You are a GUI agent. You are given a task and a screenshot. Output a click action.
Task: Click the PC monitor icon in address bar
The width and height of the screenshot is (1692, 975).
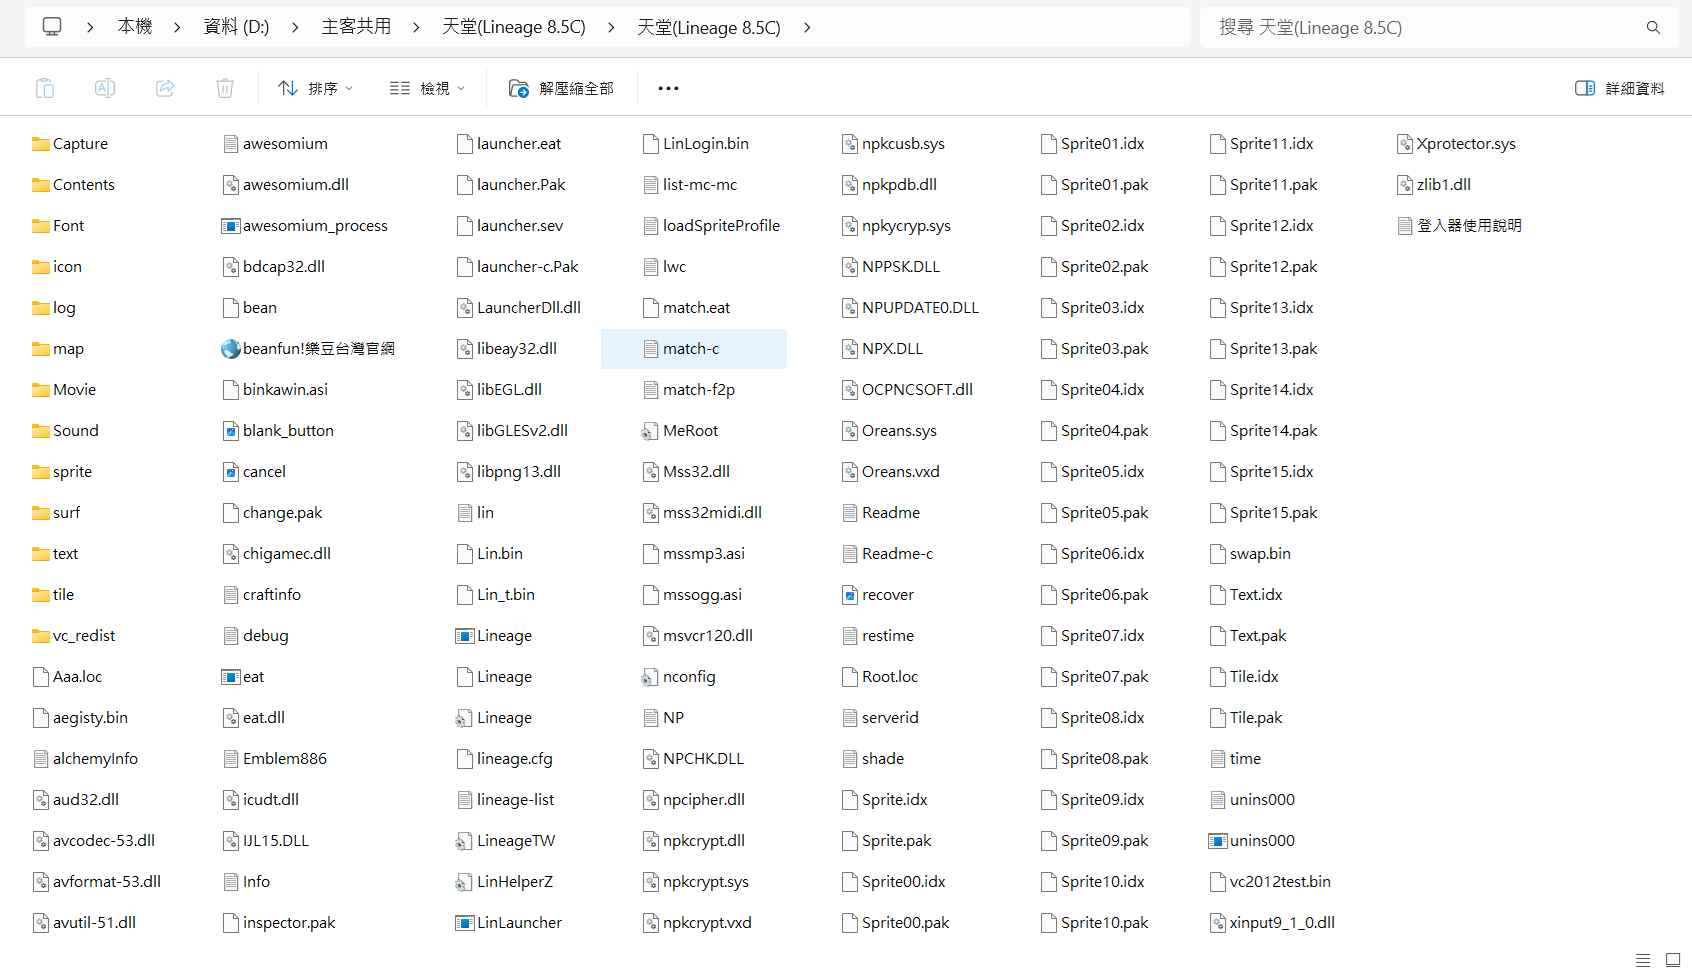pyautogui.click(x=52, y=27)
